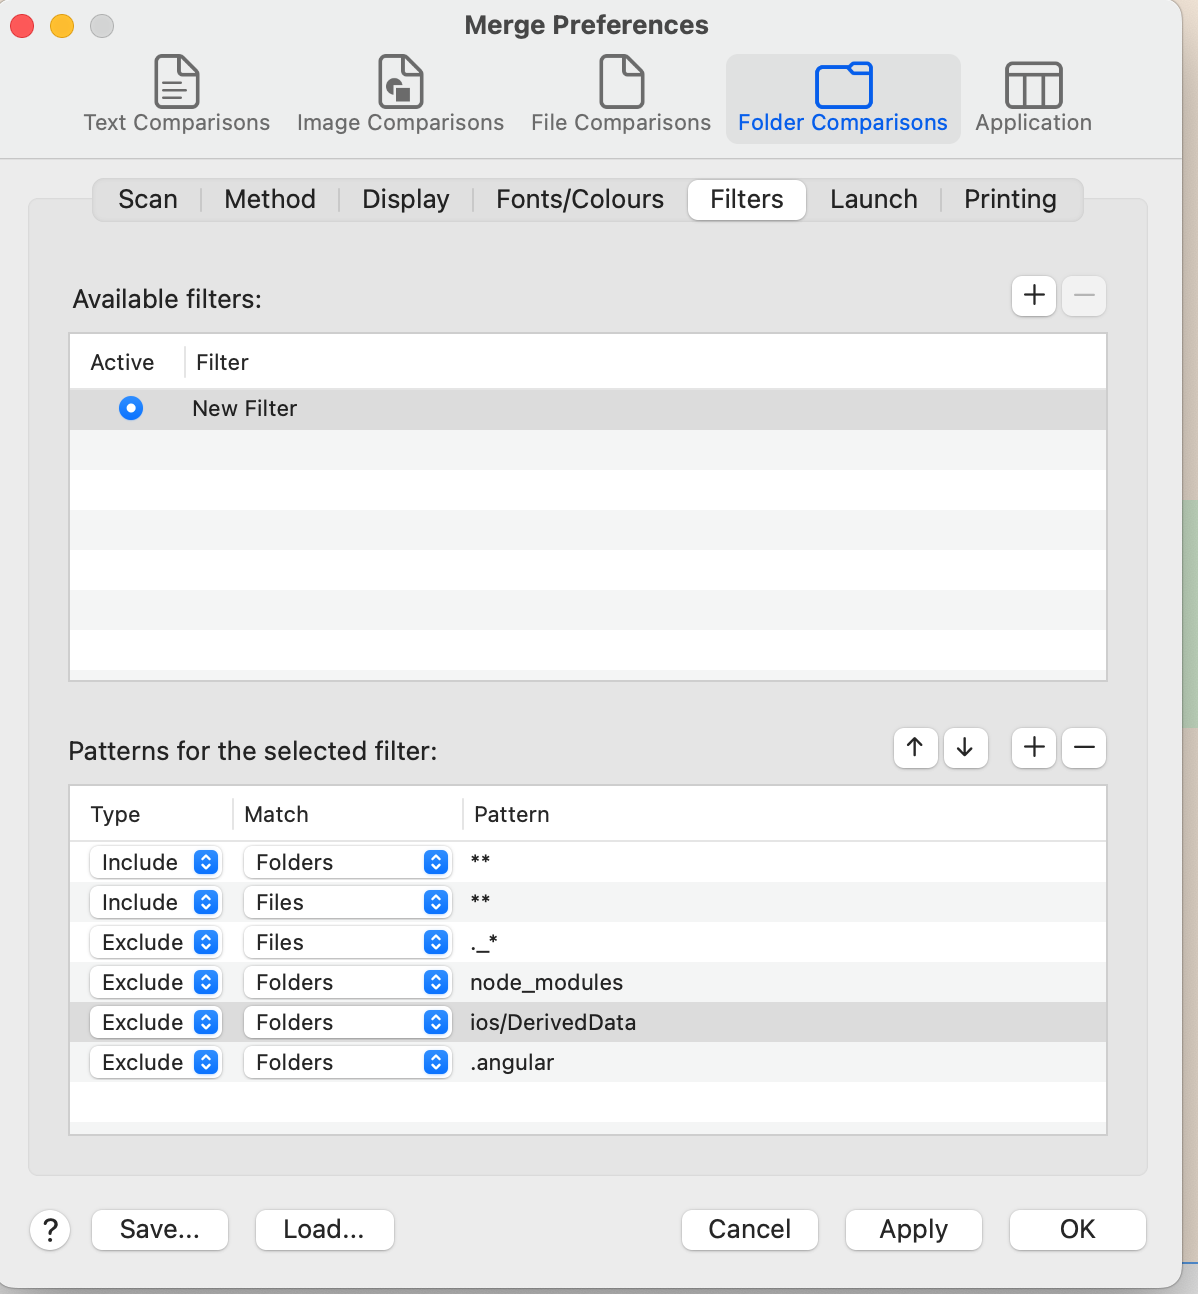The image size is (1198, 1294).
Task: Switch to the Scan tab
Action: coord(148,199)
